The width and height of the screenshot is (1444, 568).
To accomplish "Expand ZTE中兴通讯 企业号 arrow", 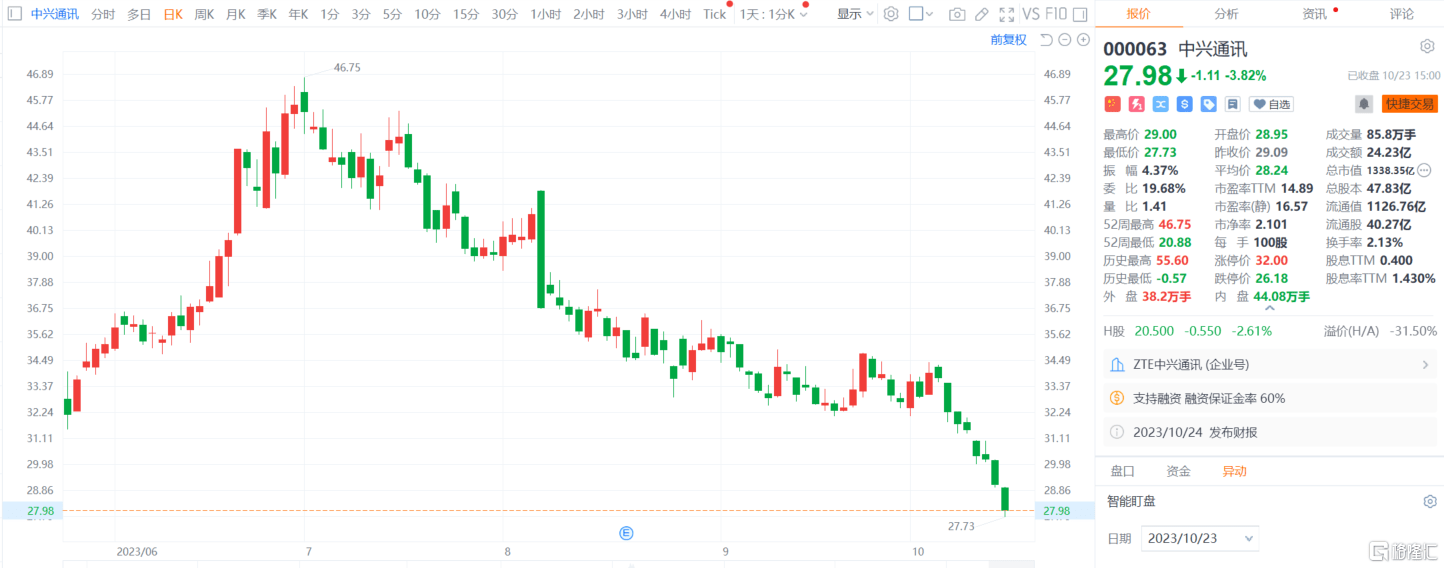I will (1425, 365).
